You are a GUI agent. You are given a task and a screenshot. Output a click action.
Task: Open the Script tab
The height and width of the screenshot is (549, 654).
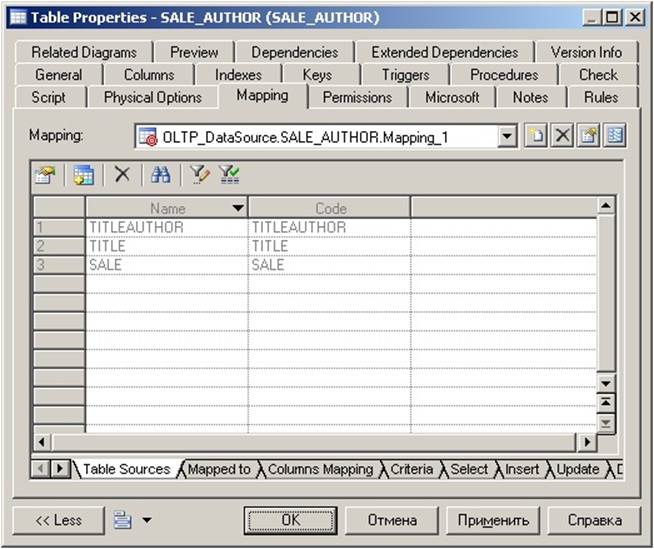(x=48, y=97)
